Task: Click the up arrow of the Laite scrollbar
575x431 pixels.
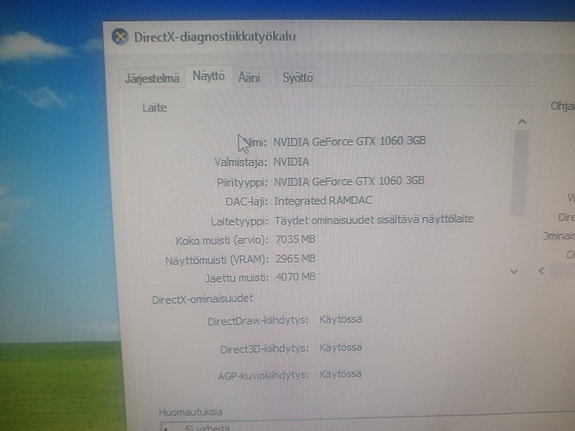Action: (x=522, y=122)
